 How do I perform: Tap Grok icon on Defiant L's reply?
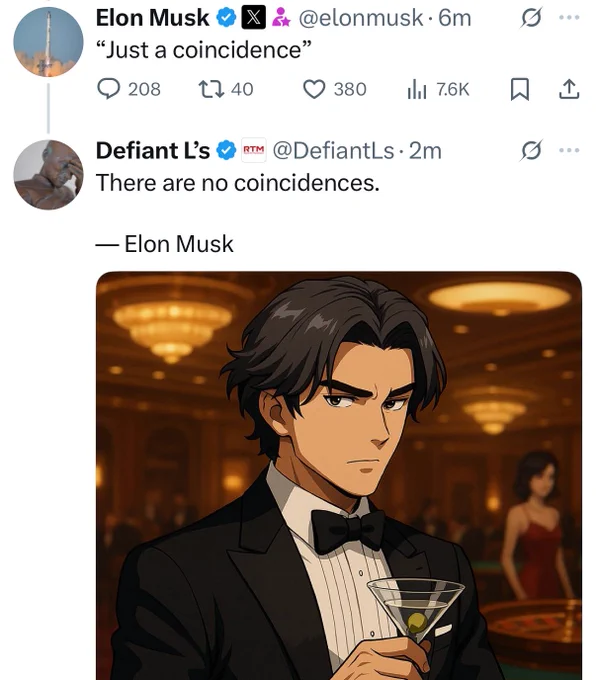coord(531,150)
